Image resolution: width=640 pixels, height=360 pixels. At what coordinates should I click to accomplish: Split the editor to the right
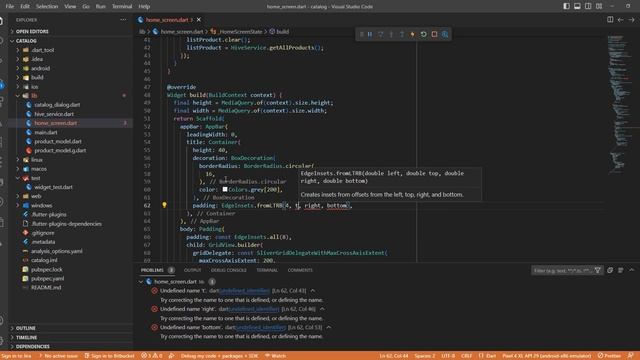coord(610,20)
